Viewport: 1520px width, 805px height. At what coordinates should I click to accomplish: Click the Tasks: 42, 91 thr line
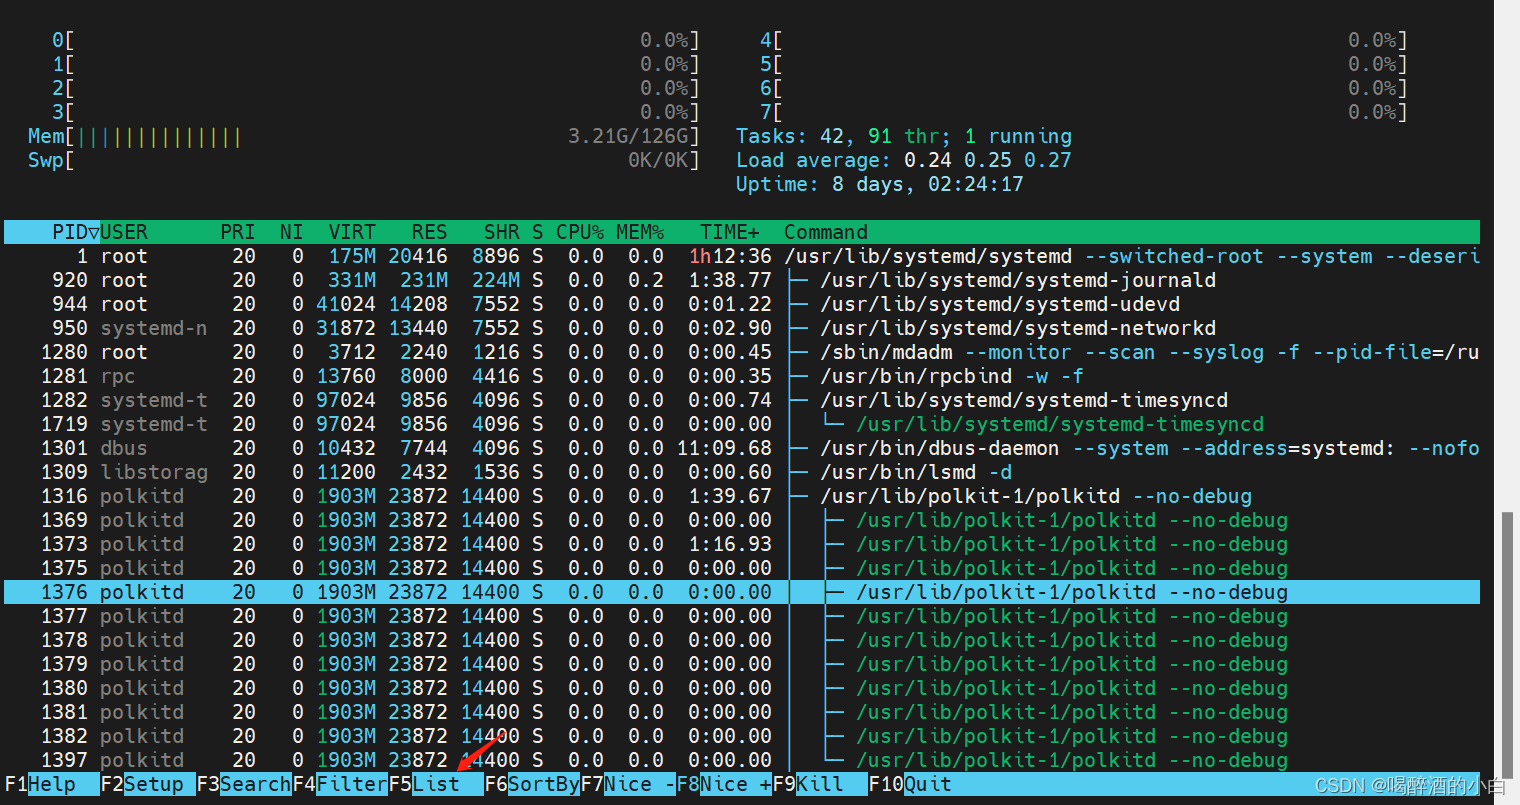point(904,136)
